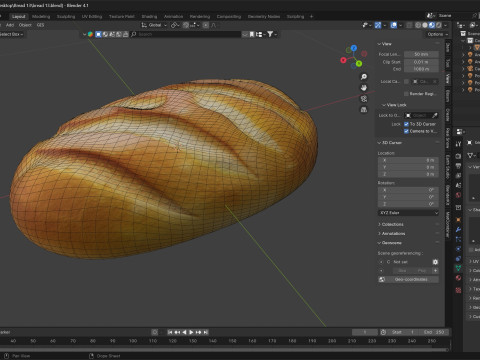Open the Add menu in viewport header

[x=10, y=25]
